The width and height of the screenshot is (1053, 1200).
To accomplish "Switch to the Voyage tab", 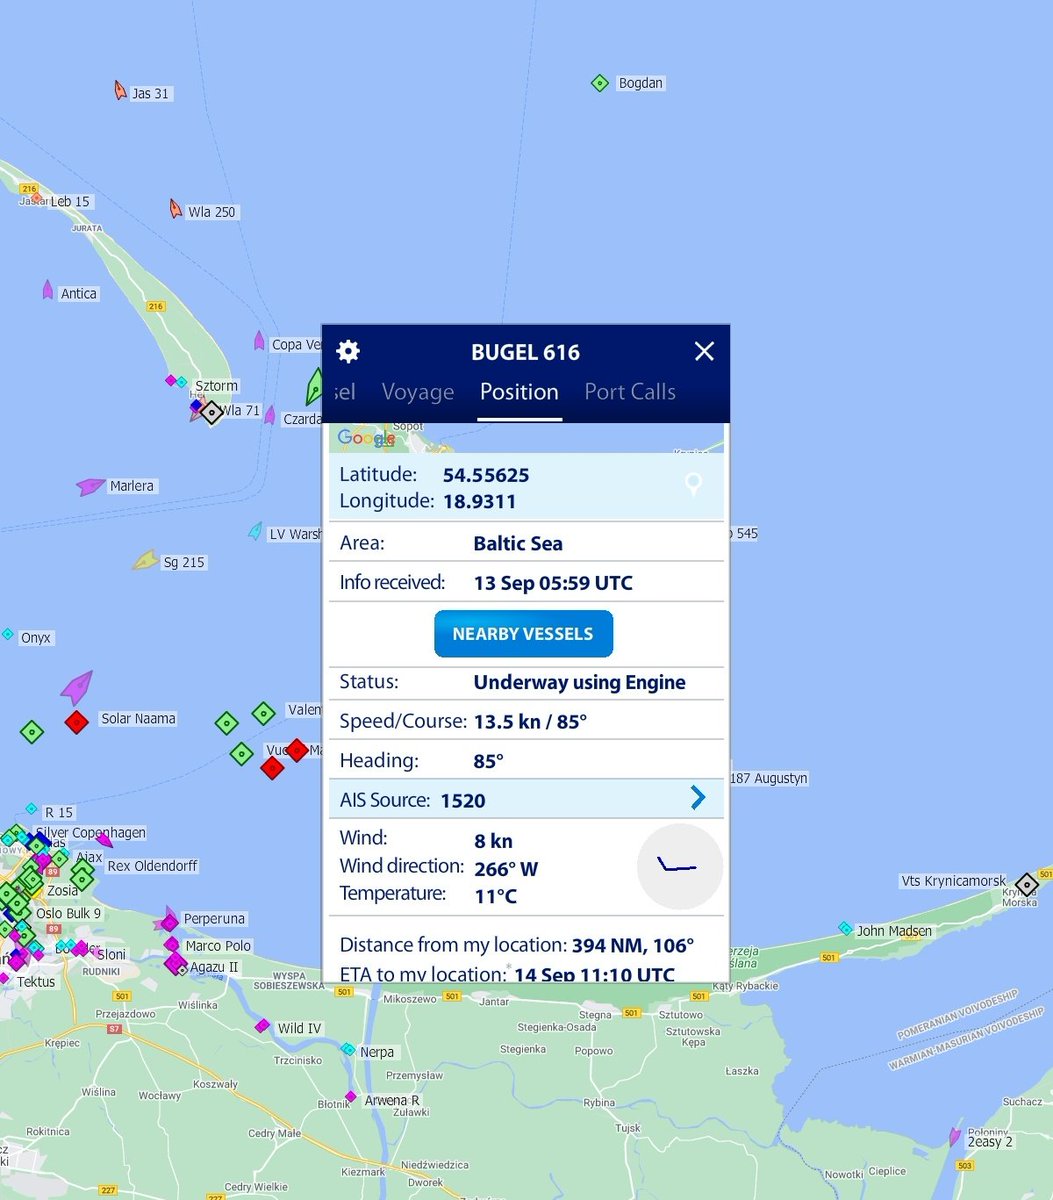I will (418, 392).
